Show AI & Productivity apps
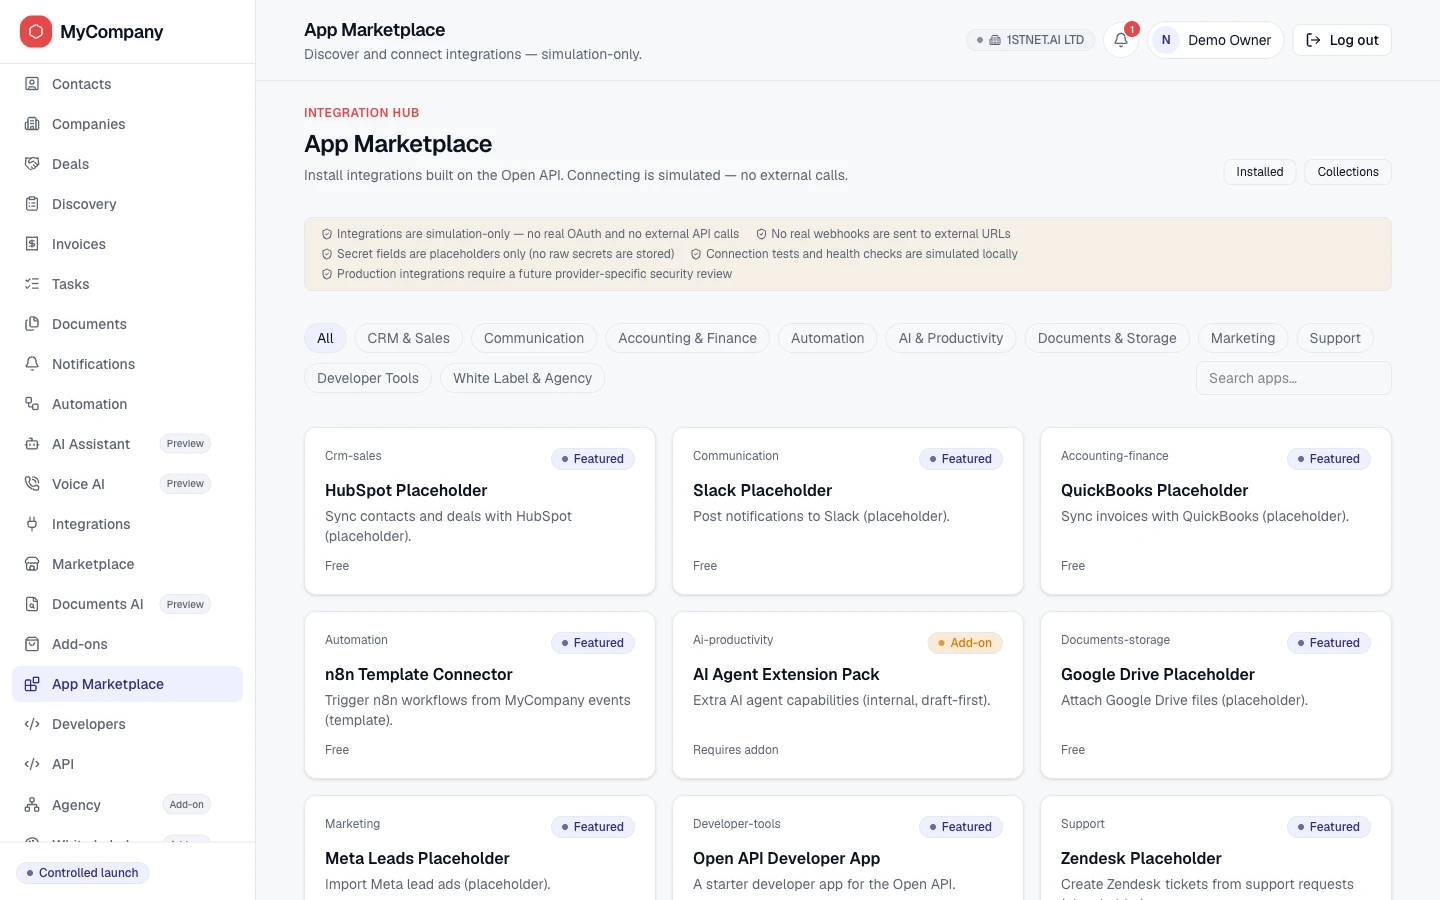 click(x=951, y=338)
